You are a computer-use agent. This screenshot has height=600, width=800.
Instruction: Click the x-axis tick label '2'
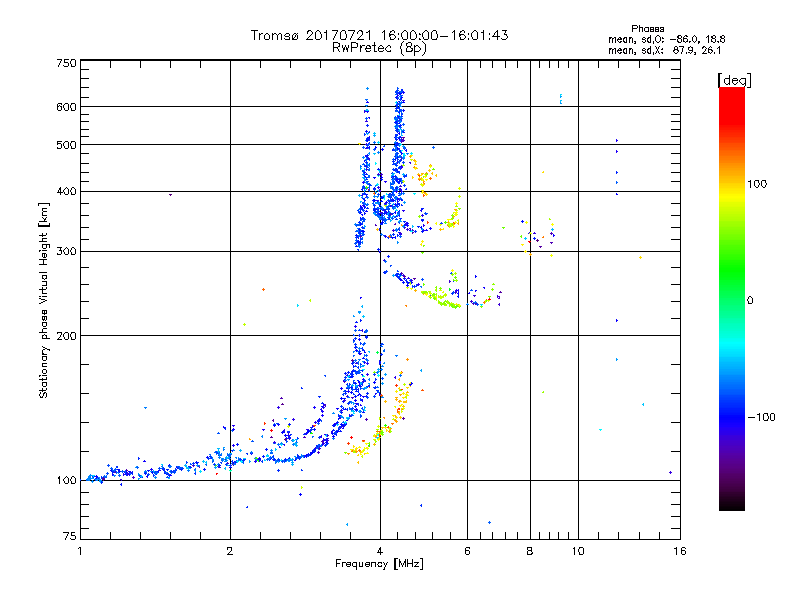click(x=230, y=551)
